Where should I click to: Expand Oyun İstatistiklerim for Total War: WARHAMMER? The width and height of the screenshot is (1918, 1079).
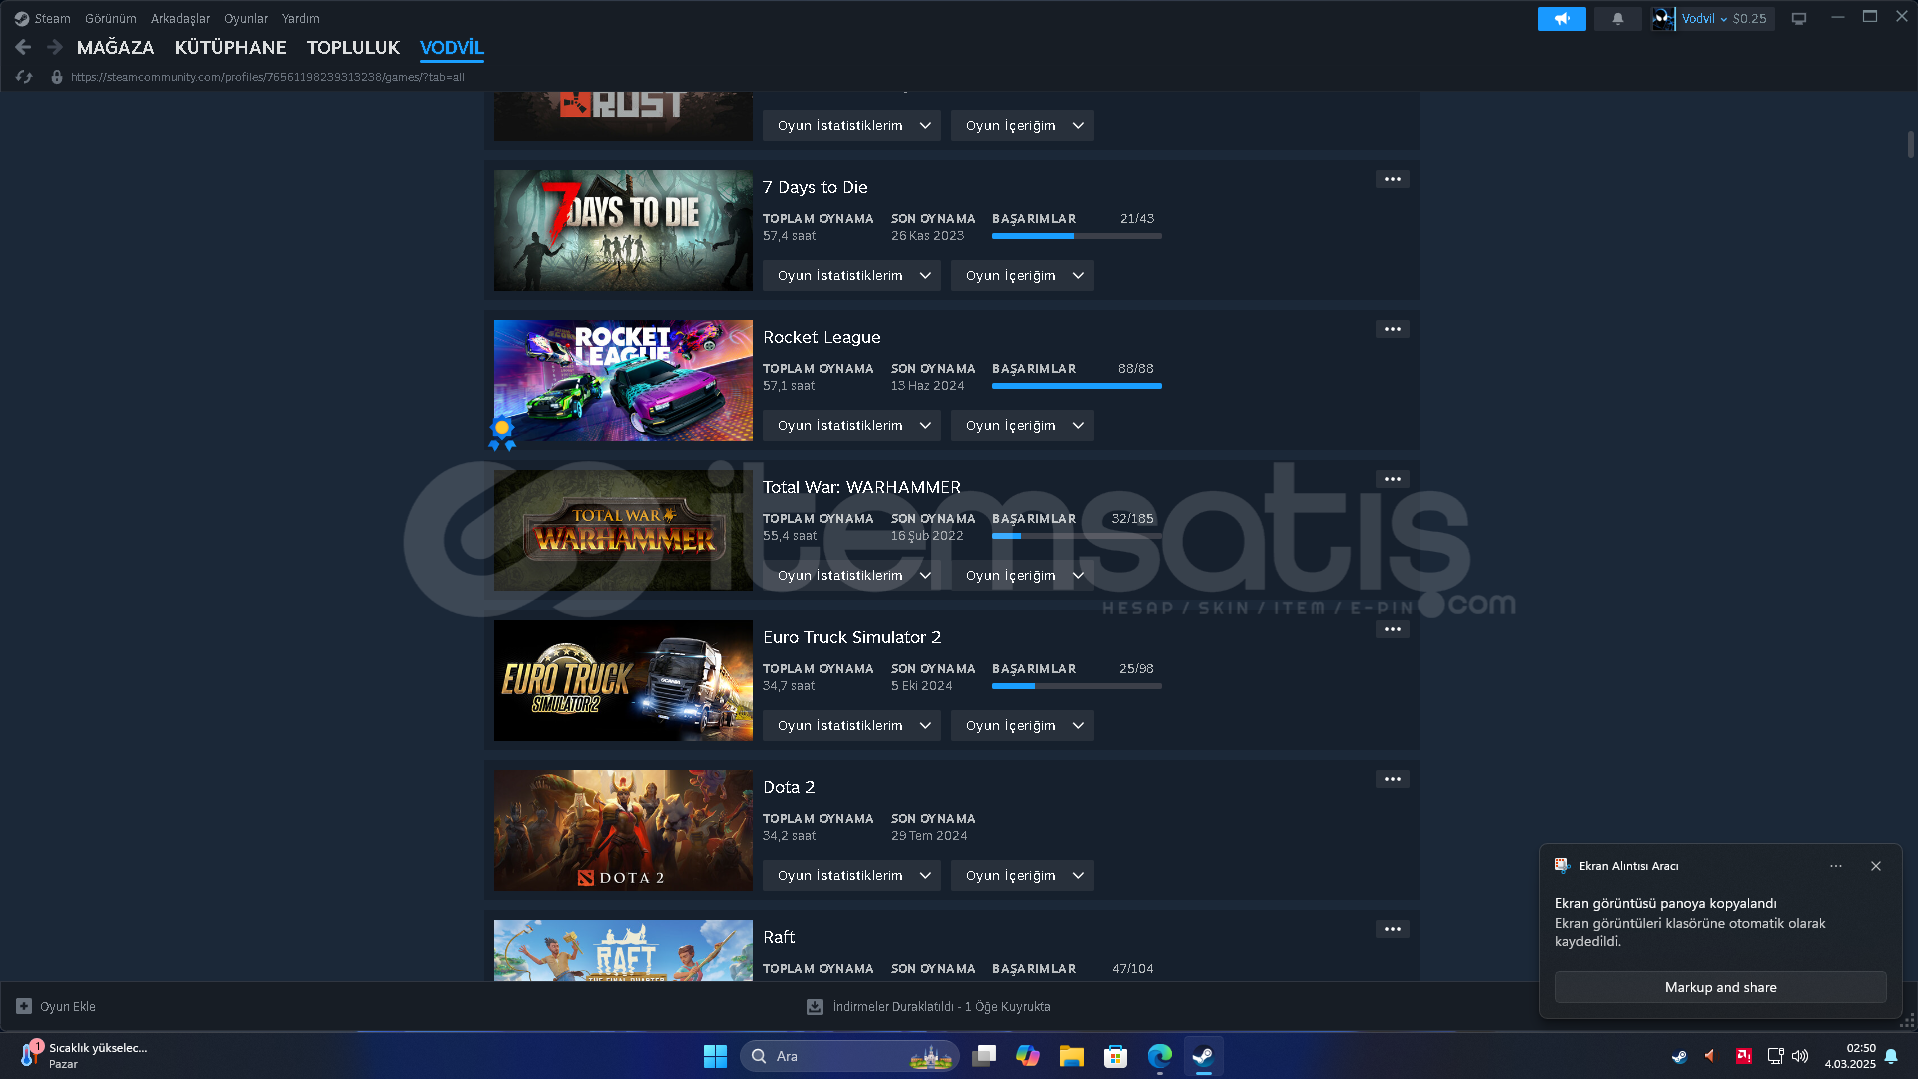[852, 575]
